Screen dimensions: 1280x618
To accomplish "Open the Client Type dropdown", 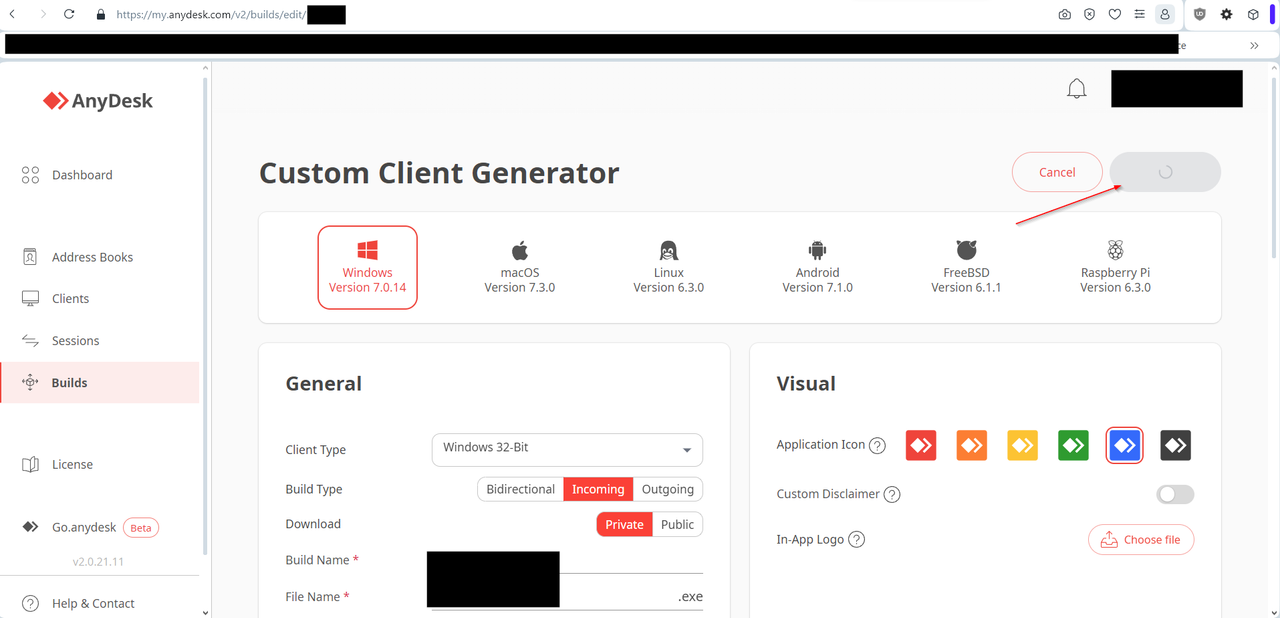I will [x=567, y=449].
